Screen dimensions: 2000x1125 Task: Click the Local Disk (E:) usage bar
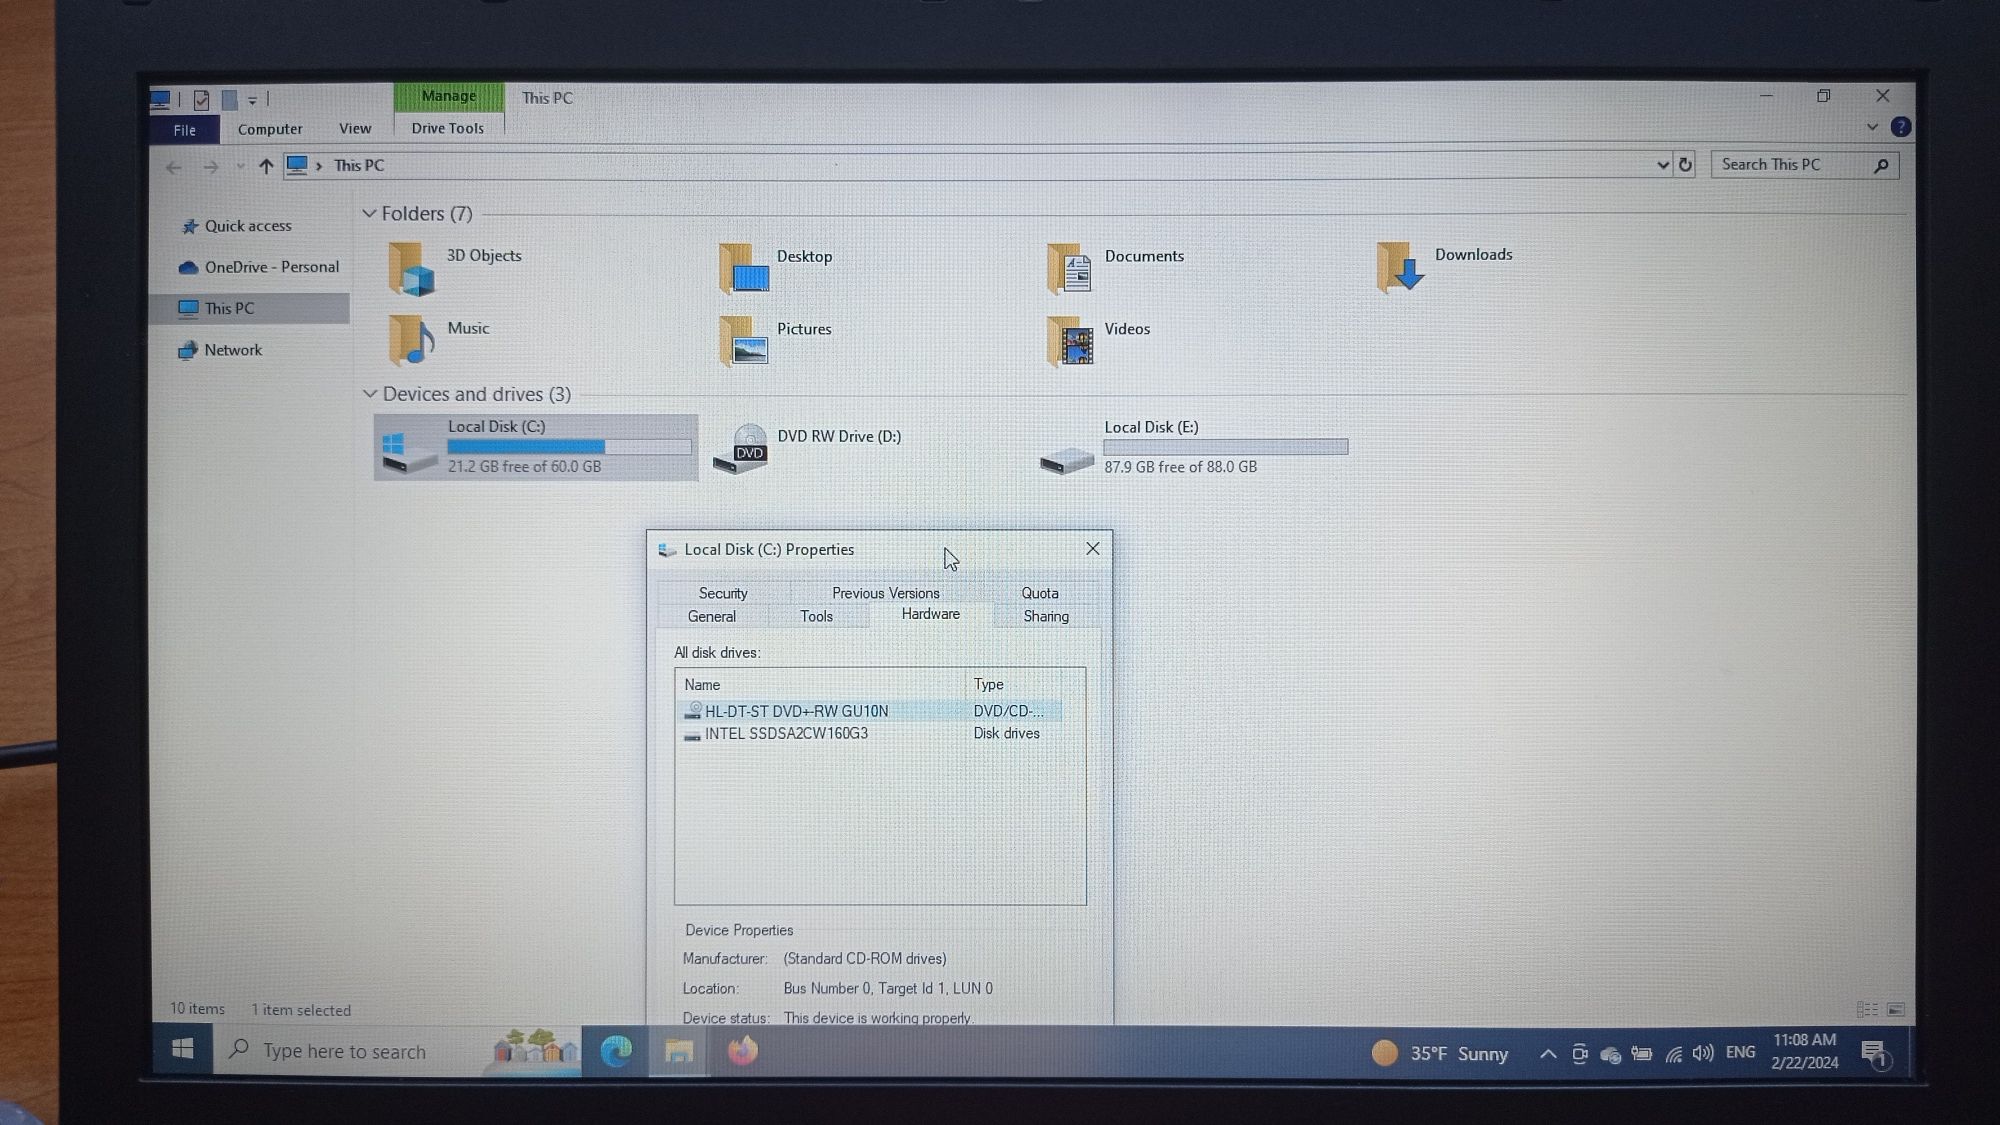[1226, 447]
